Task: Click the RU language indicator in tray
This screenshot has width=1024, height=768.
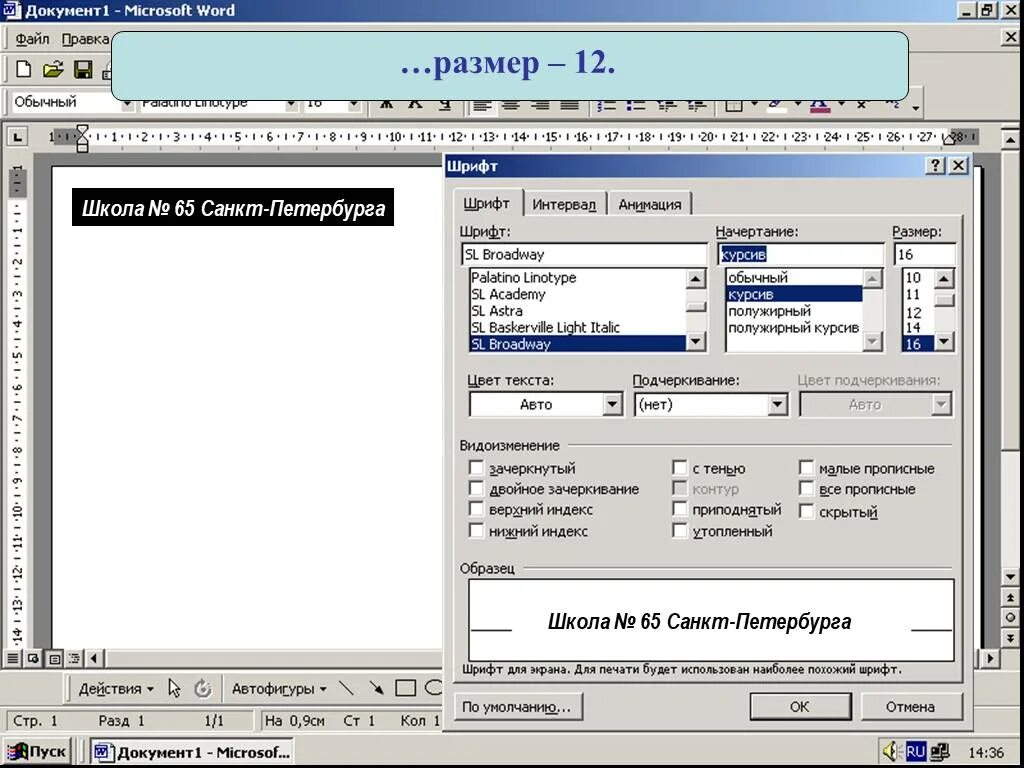Action: coord(916,752)
